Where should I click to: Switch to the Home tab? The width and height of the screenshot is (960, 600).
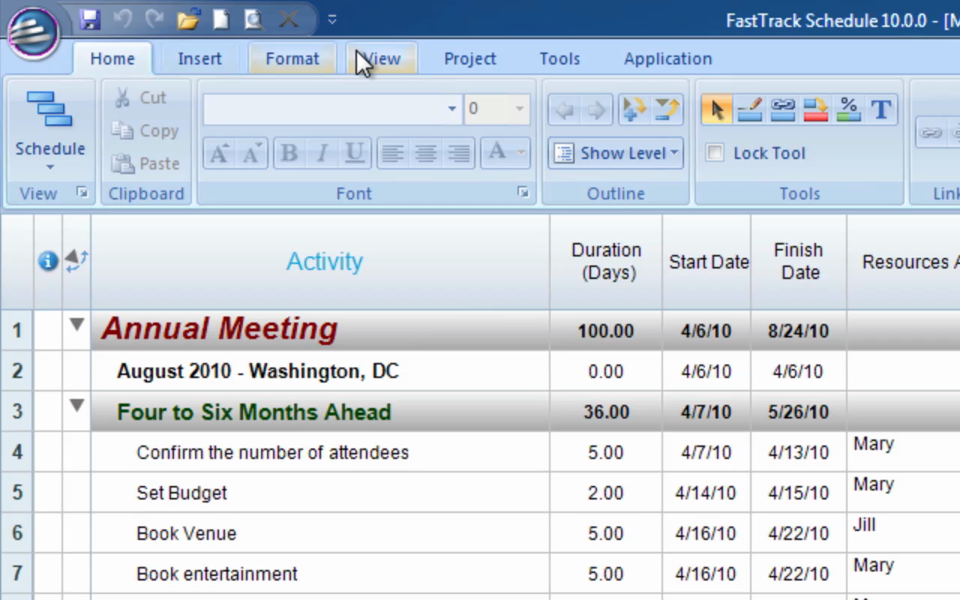point(113,59)
